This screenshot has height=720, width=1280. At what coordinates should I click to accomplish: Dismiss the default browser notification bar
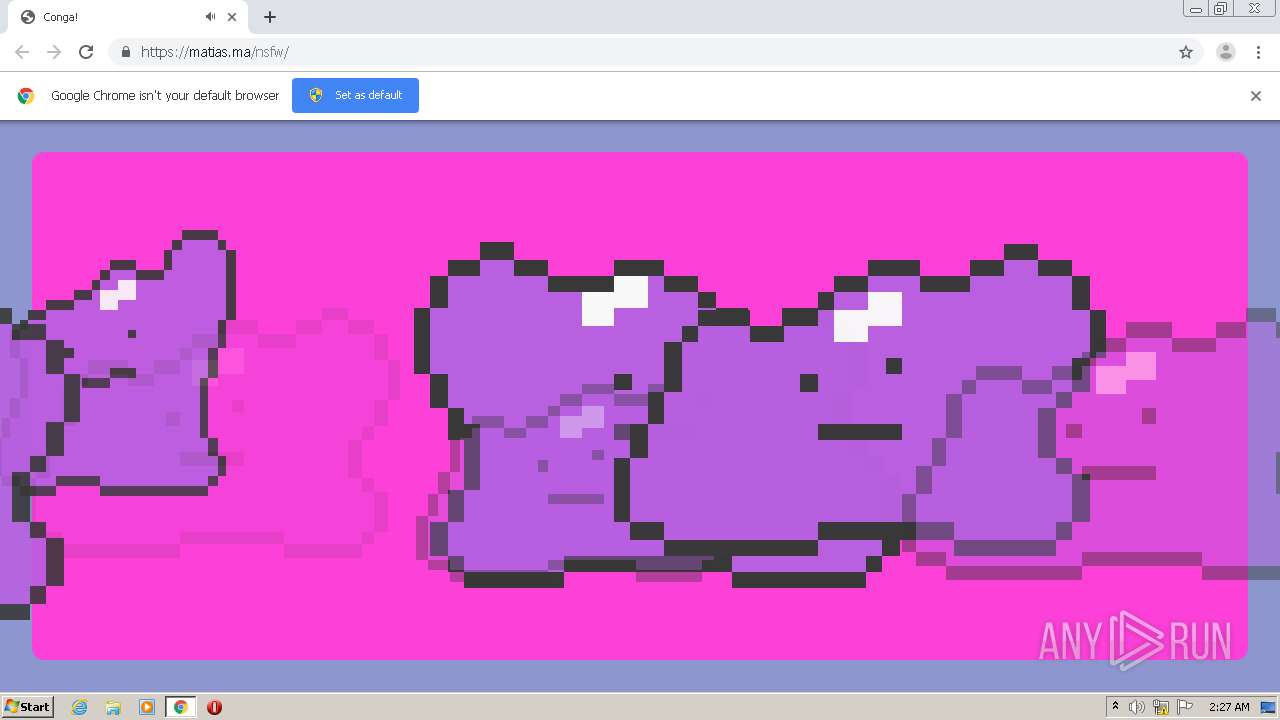1256,96
